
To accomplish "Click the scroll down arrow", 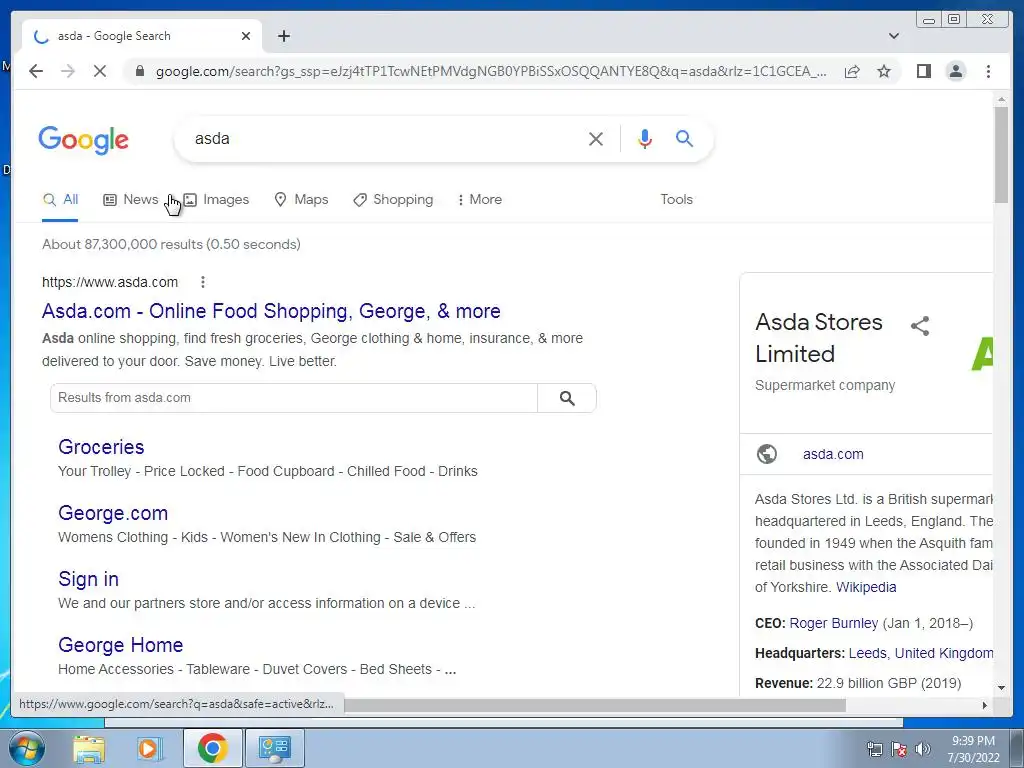I will coord(1001,688).
